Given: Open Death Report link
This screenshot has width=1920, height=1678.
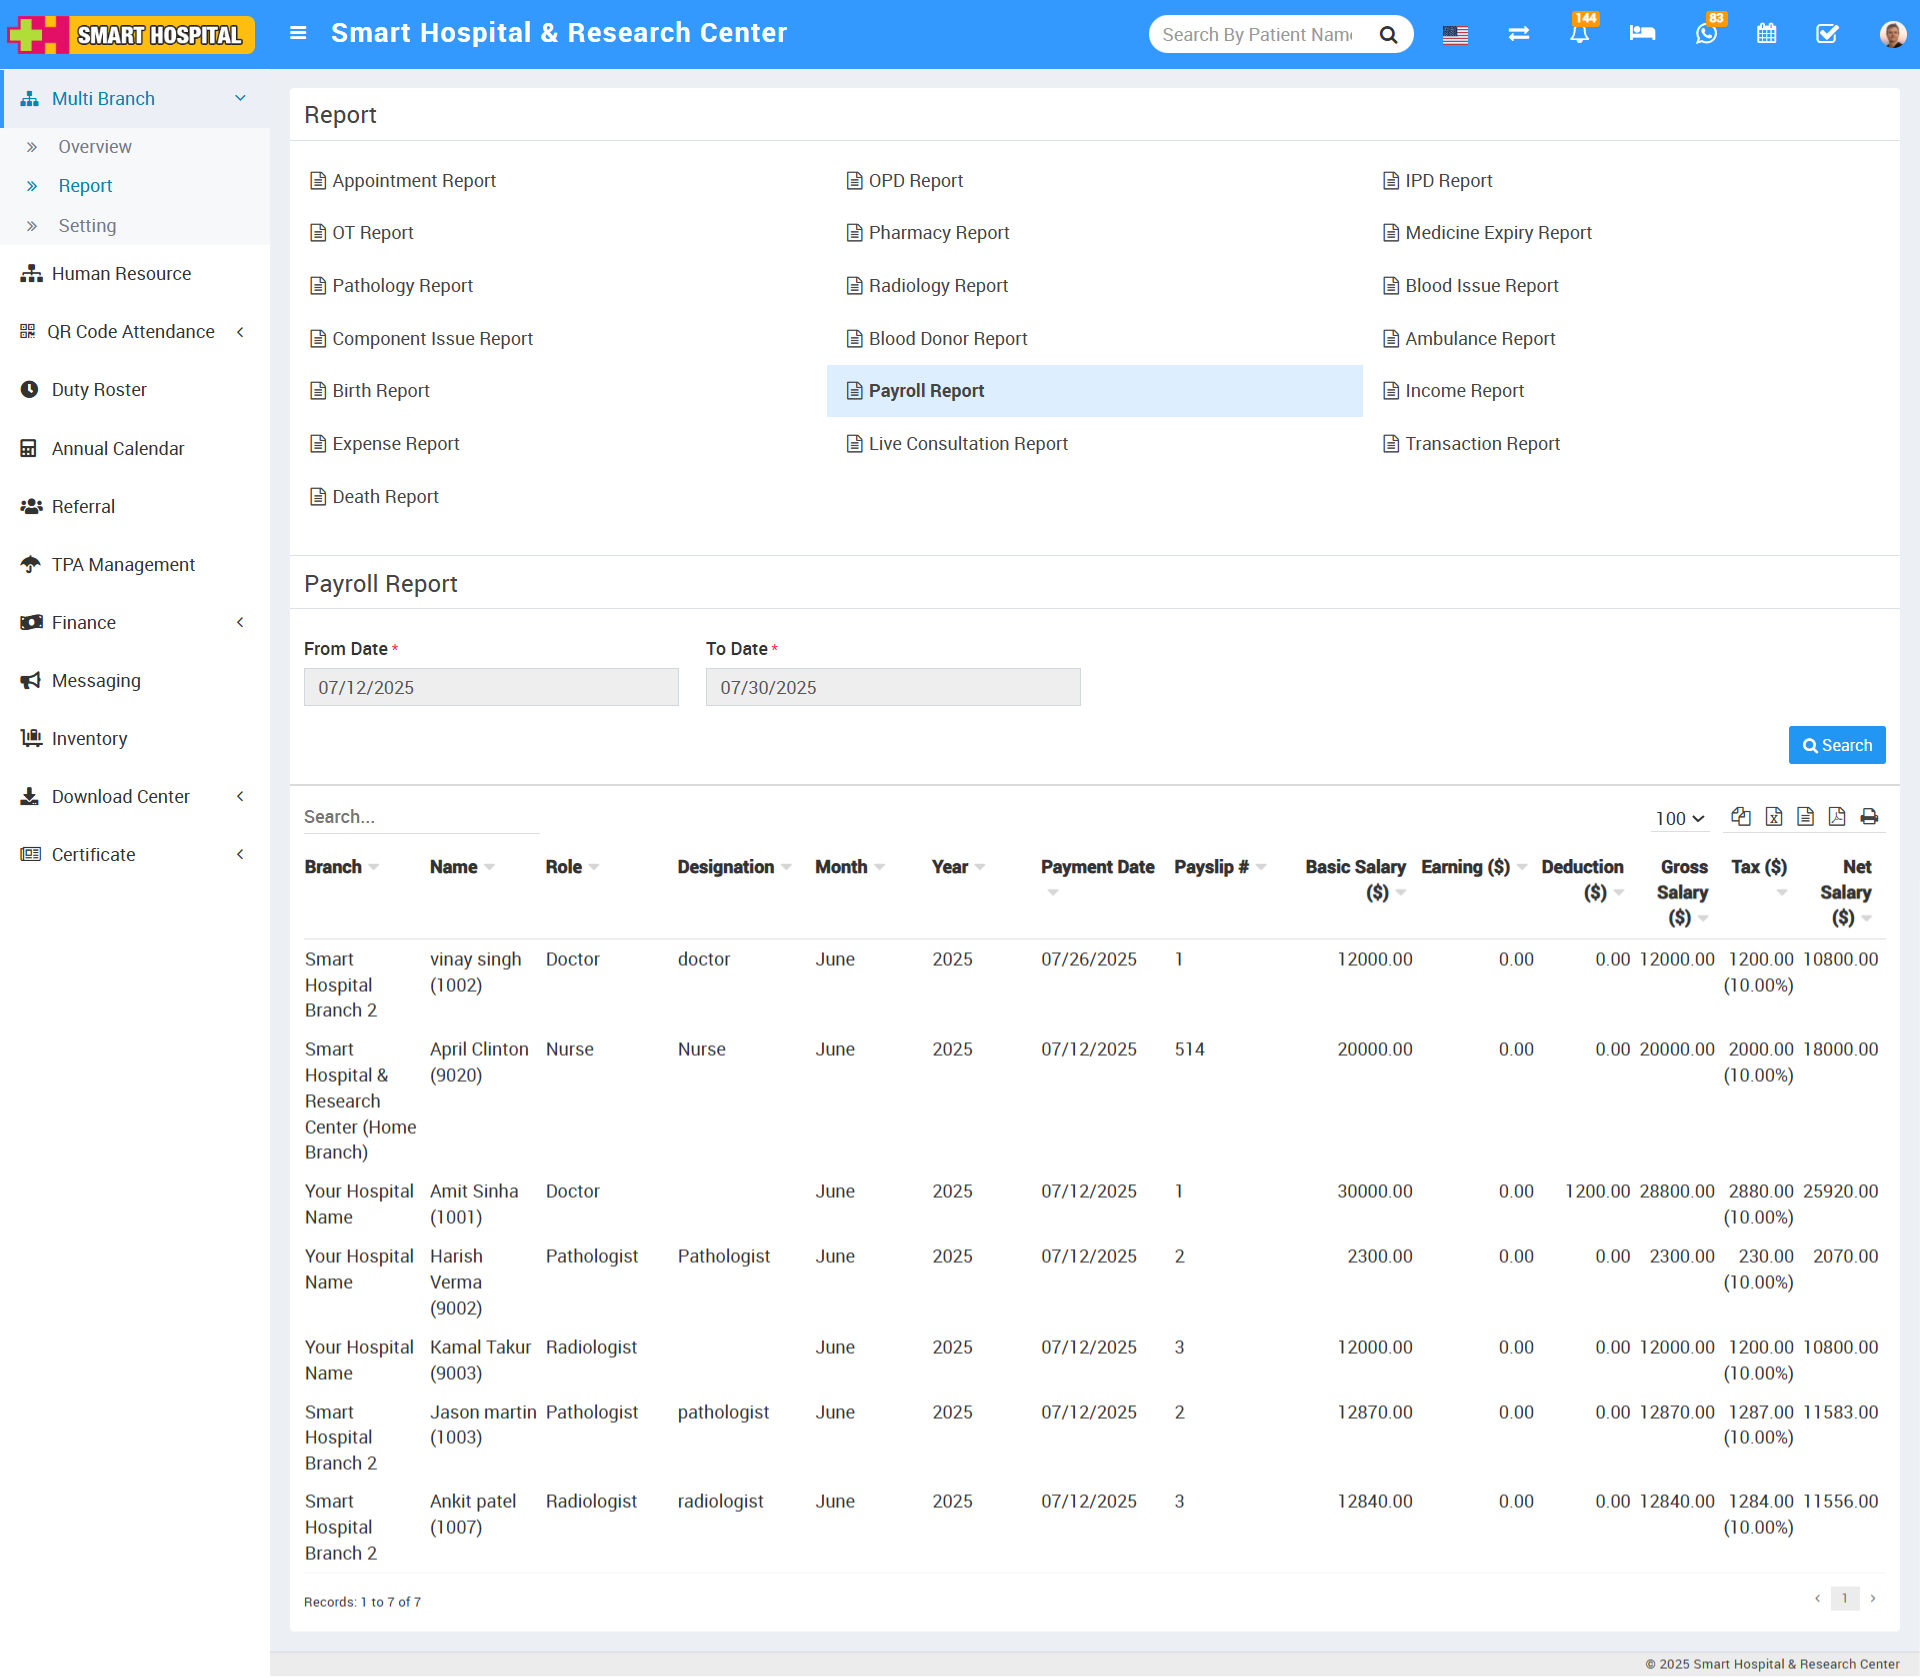Looking at the screenshot, I should coord(375,497).
